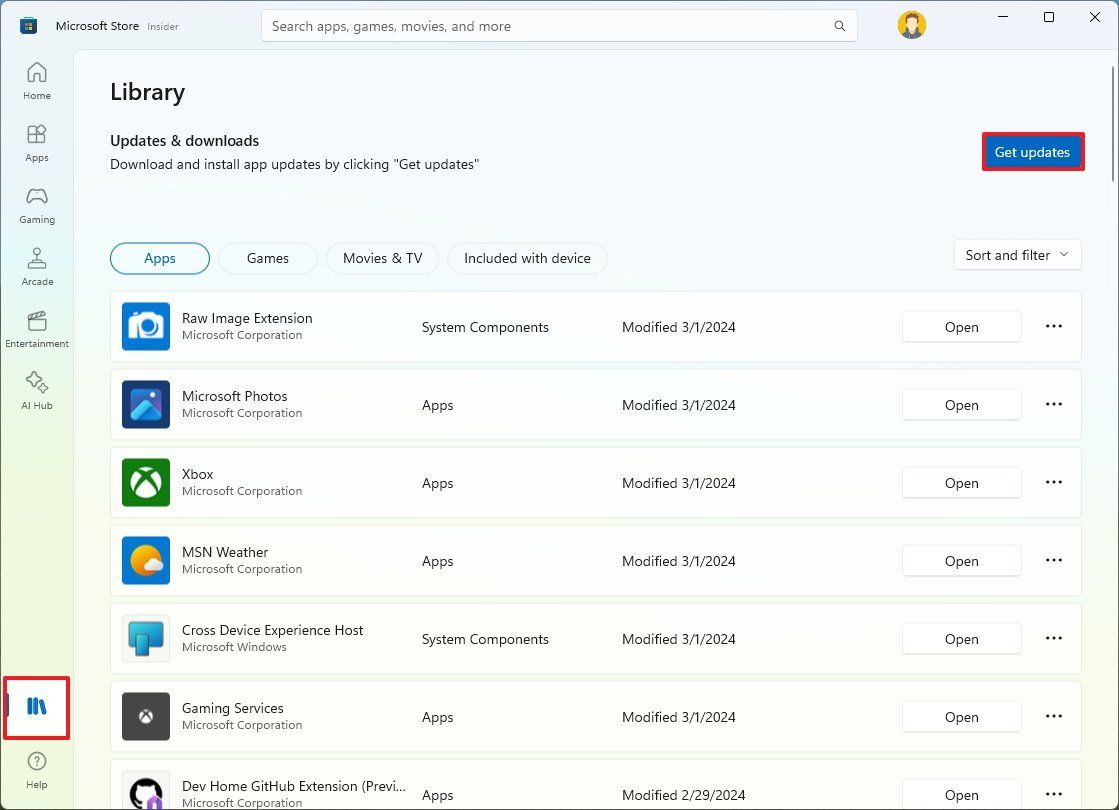Select the Movies & TV filter
1119x810 pixels.
(381, 258)
